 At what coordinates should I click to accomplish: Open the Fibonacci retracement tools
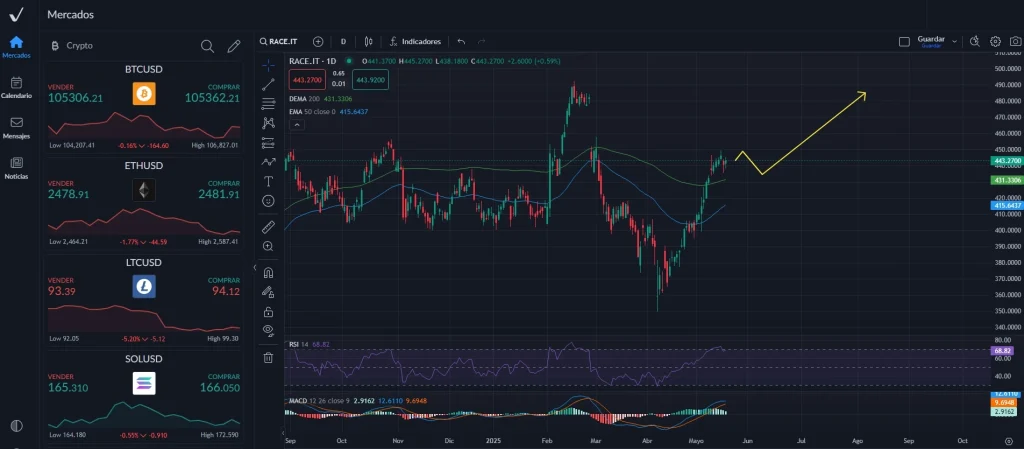[268, 104]
